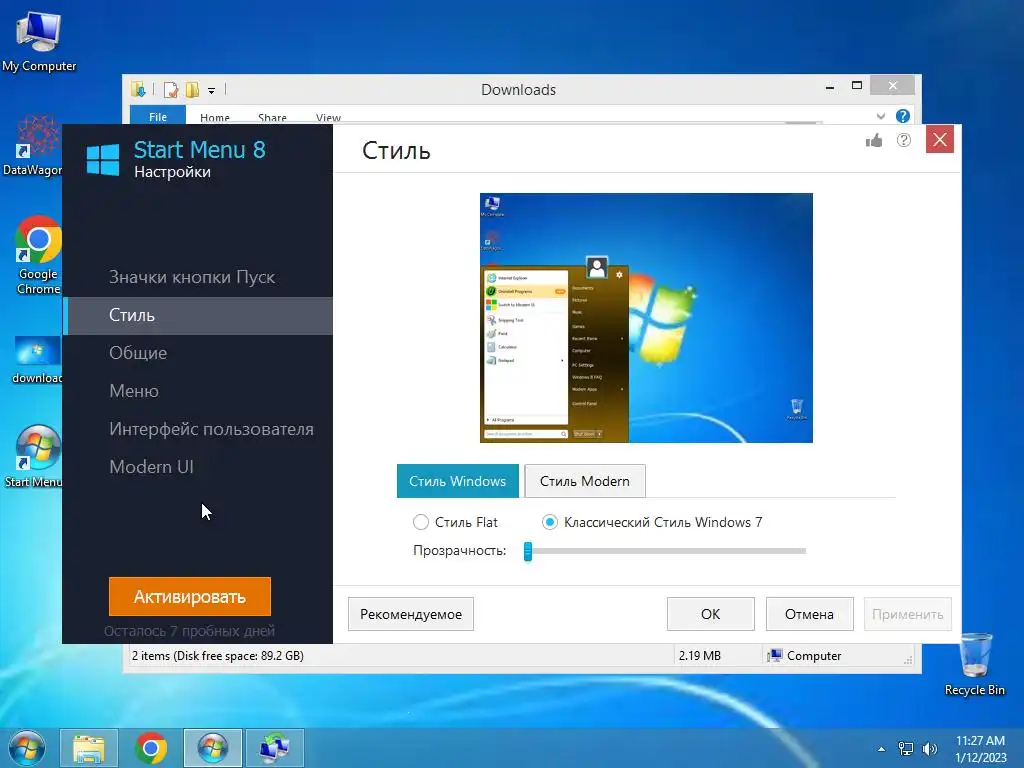
Task: Open Значки кнопки Пуск section
Action: (192, 277)
